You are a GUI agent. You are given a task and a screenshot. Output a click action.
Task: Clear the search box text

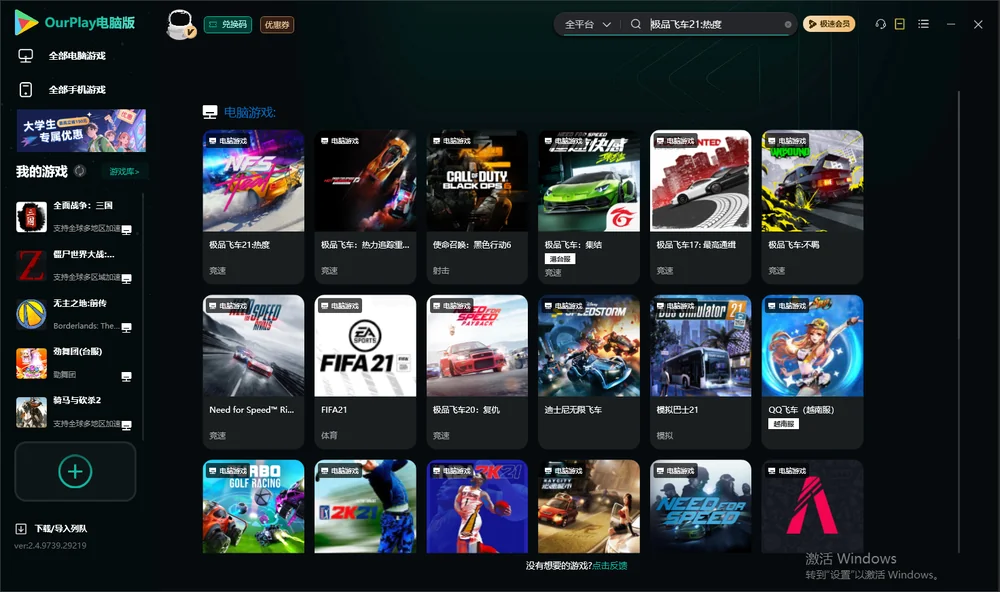(x=788, y=25)
